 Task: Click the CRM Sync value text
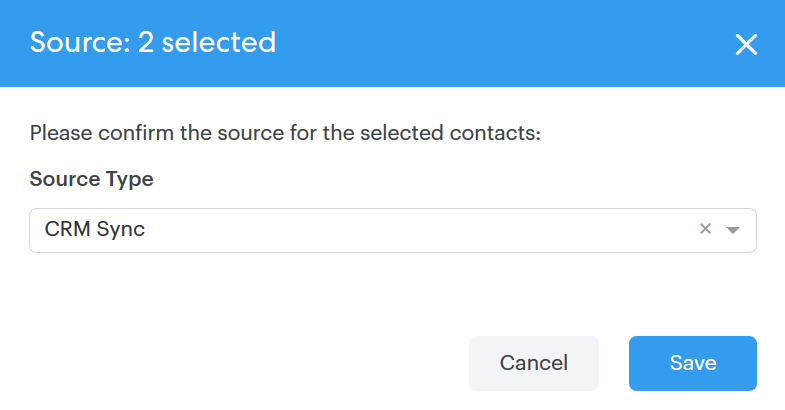[x=95, y=229]
